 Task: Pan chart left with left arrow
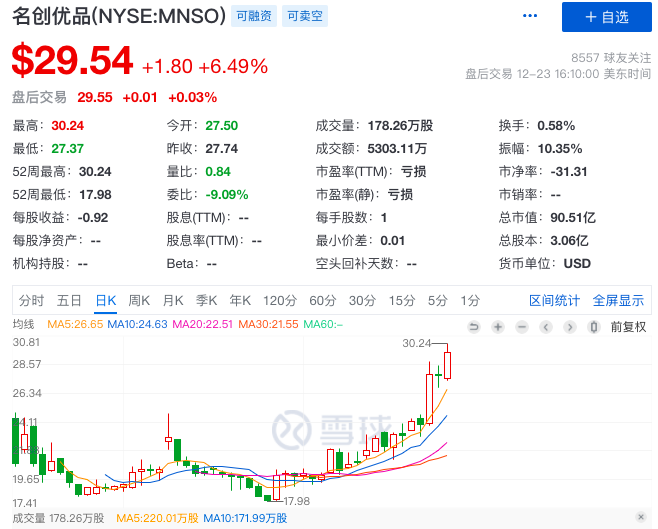click(x=546, y=327)
